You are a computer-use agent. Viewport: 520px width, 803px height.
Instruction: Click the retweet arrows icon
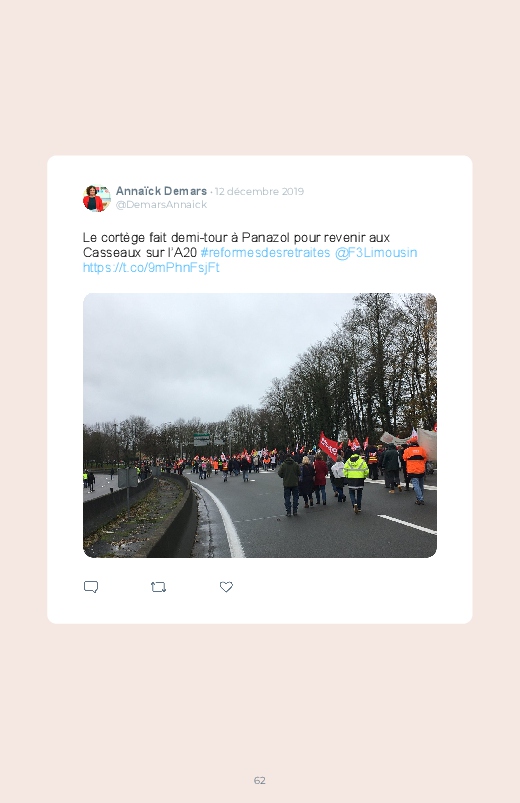158,587
